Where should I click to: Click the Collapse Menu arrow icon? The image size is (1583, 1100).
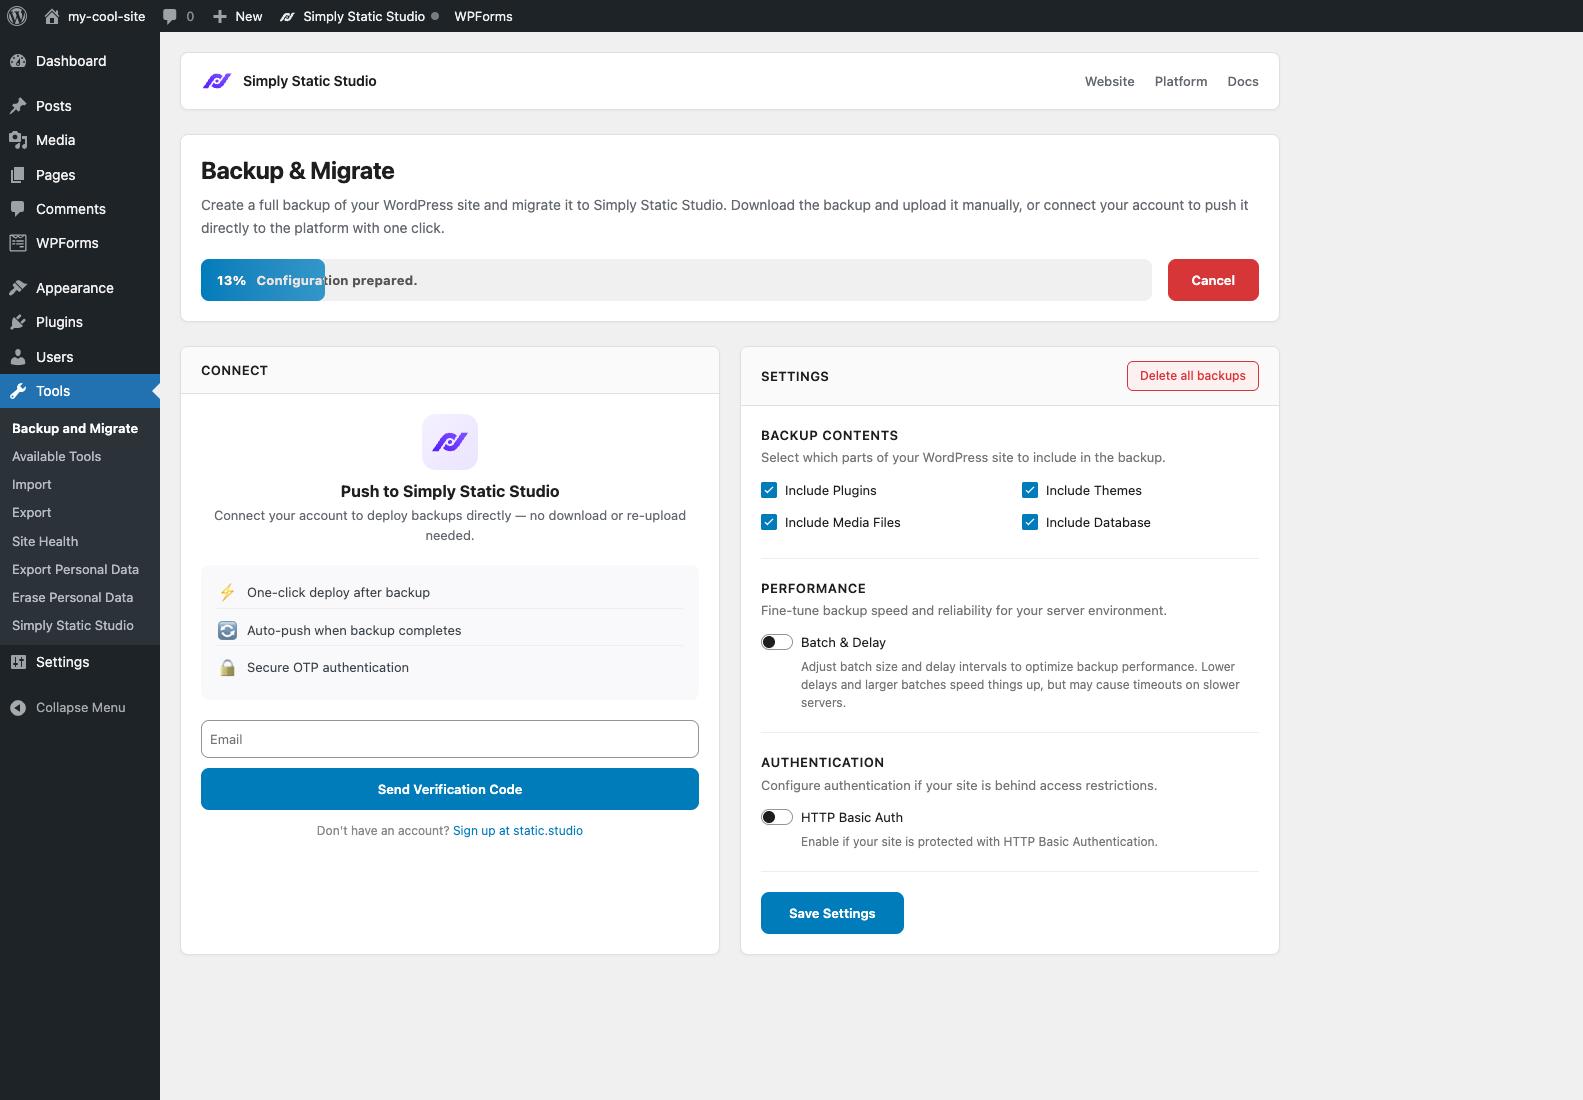click(x=18, y=707)
